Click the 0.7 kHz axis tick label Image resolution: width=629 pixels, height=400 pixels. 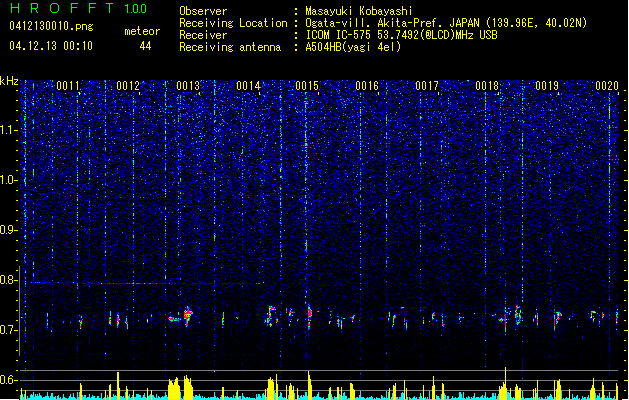tap(9, 331)
